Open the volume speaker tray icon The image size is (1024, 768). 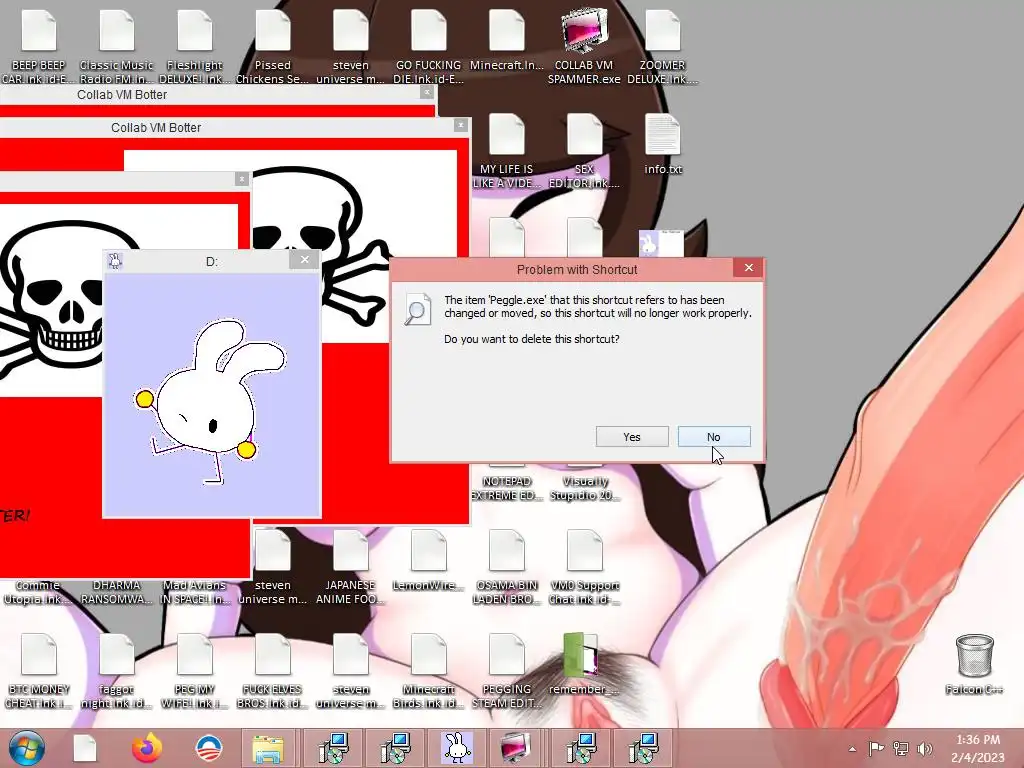(x=925, y=749)
